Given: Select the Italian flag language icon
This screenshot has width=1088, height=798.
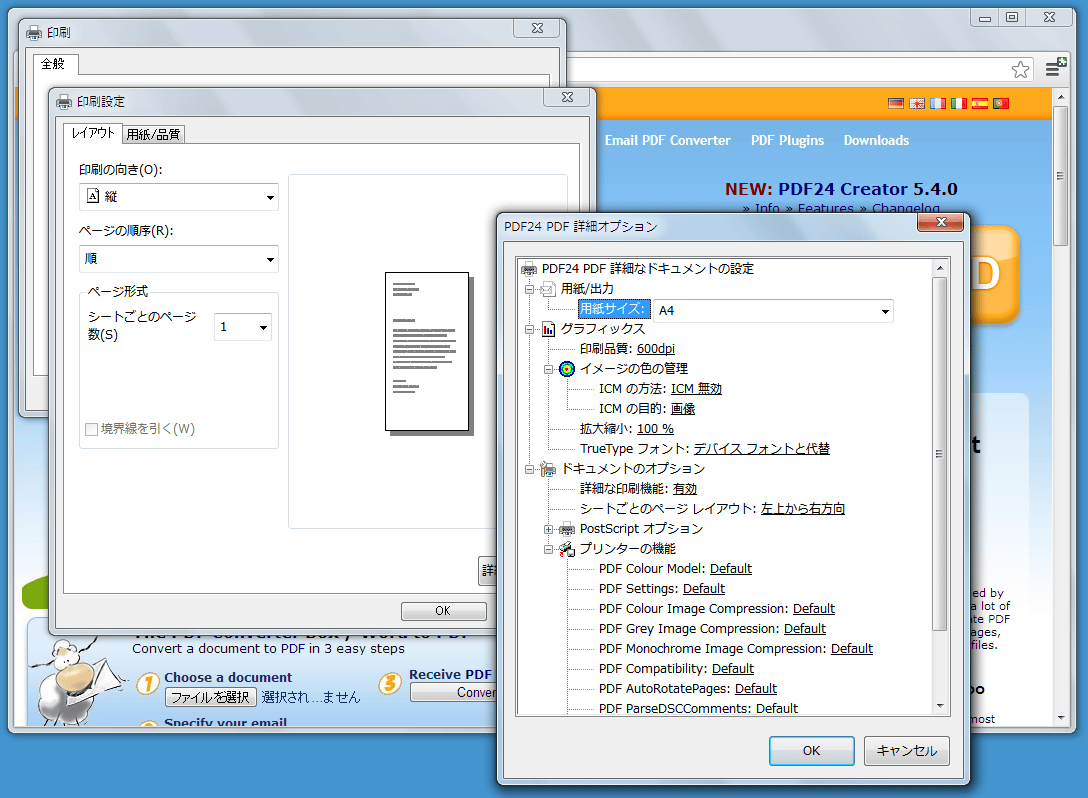Looking at the screenshot, I should click(958, 103).
